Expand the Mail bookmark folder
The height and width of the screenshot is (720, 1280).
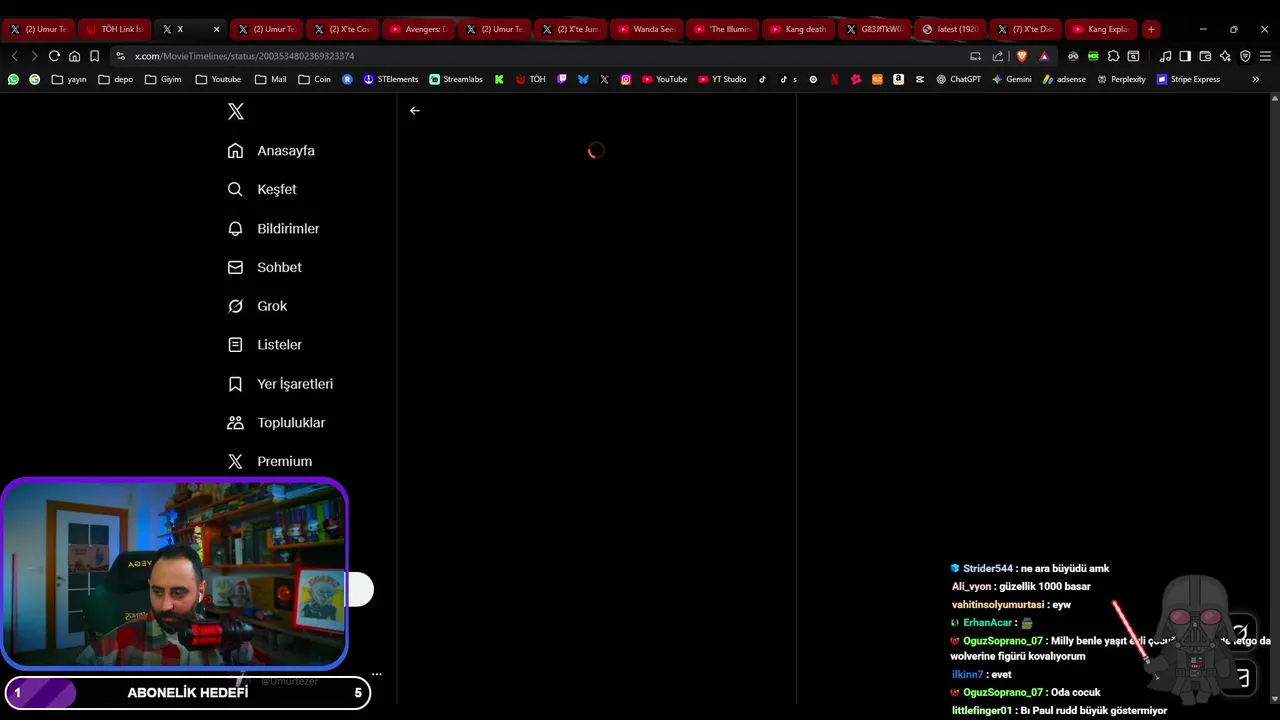pyautogui.click(x=270, y=79)
